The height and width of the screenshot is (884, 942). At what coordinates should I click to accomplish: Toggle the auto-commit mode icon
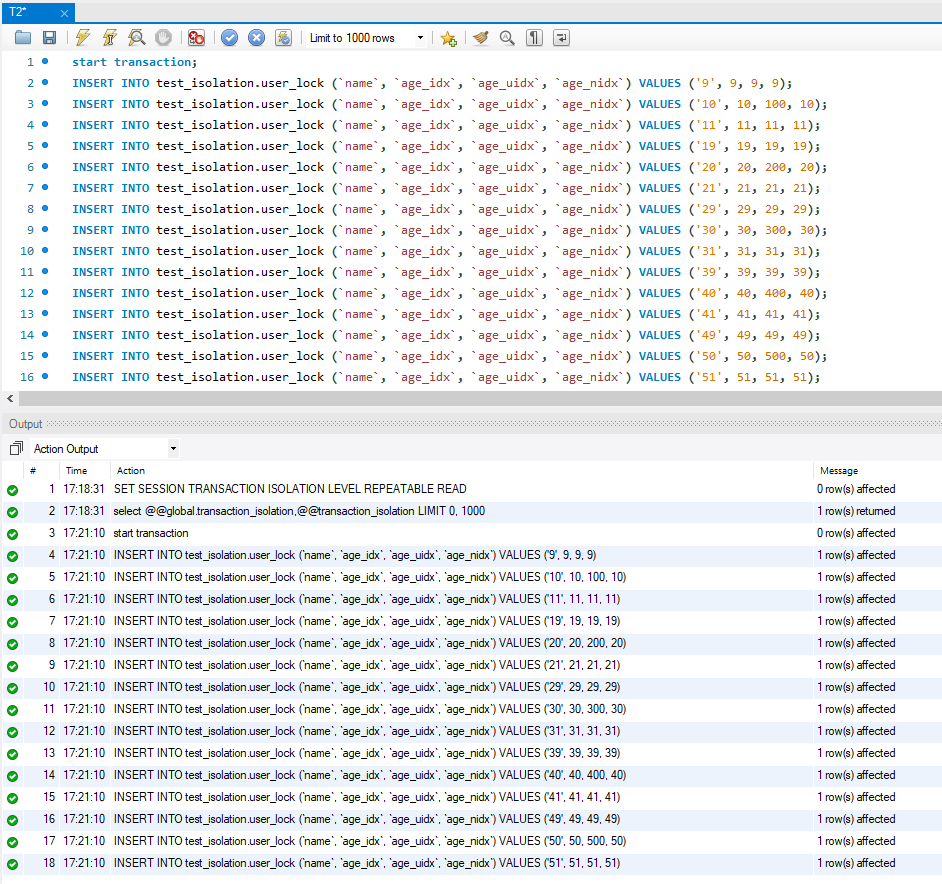pyautogui.click(x=283, y=38)
